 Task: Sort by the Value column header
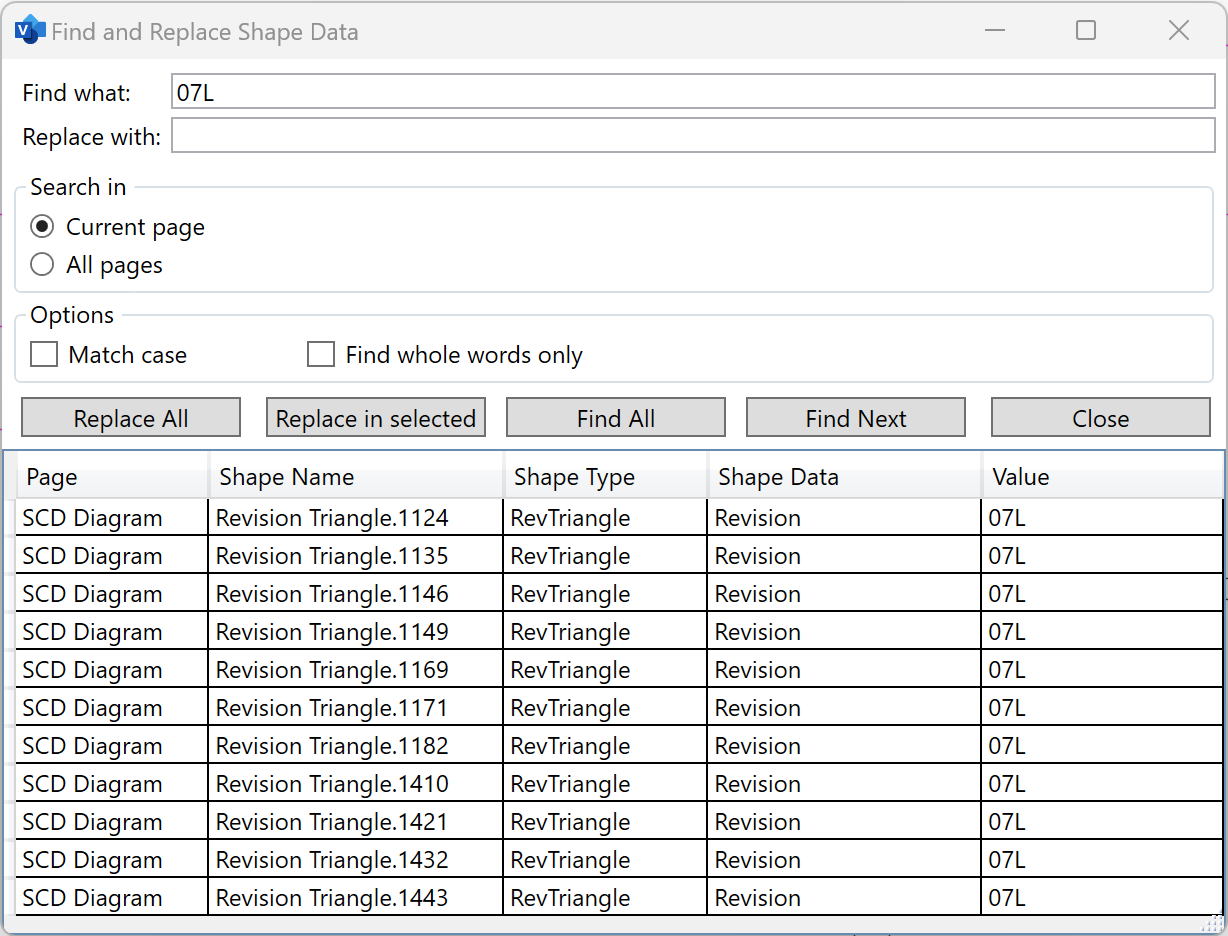1103,478
